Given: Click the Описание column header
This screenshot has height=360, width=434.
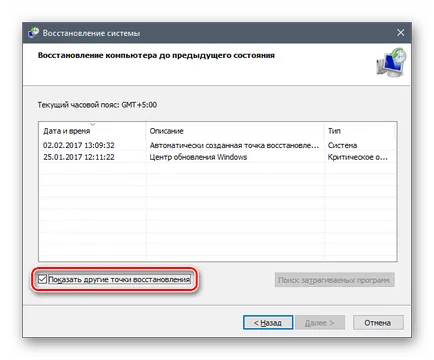Looking at the screenshot, I should click(235, 131).
